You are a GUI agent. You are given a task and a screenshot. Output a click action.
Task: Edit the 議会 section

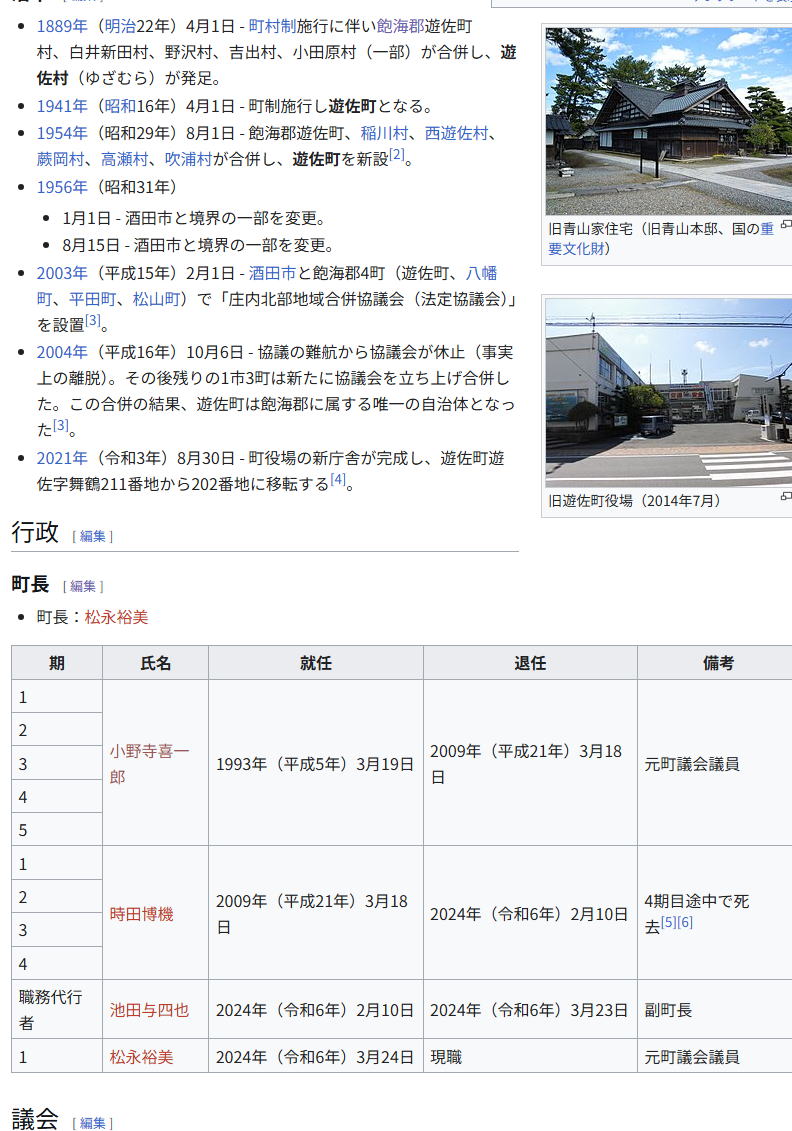pos(92,1122)
